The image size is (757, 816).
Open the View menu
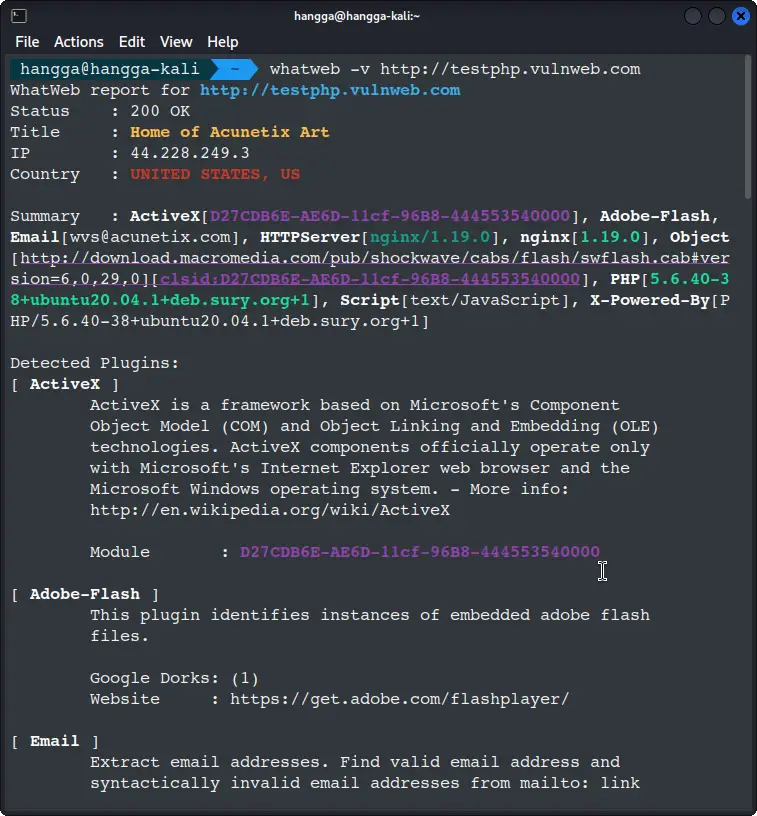[176, 42]
